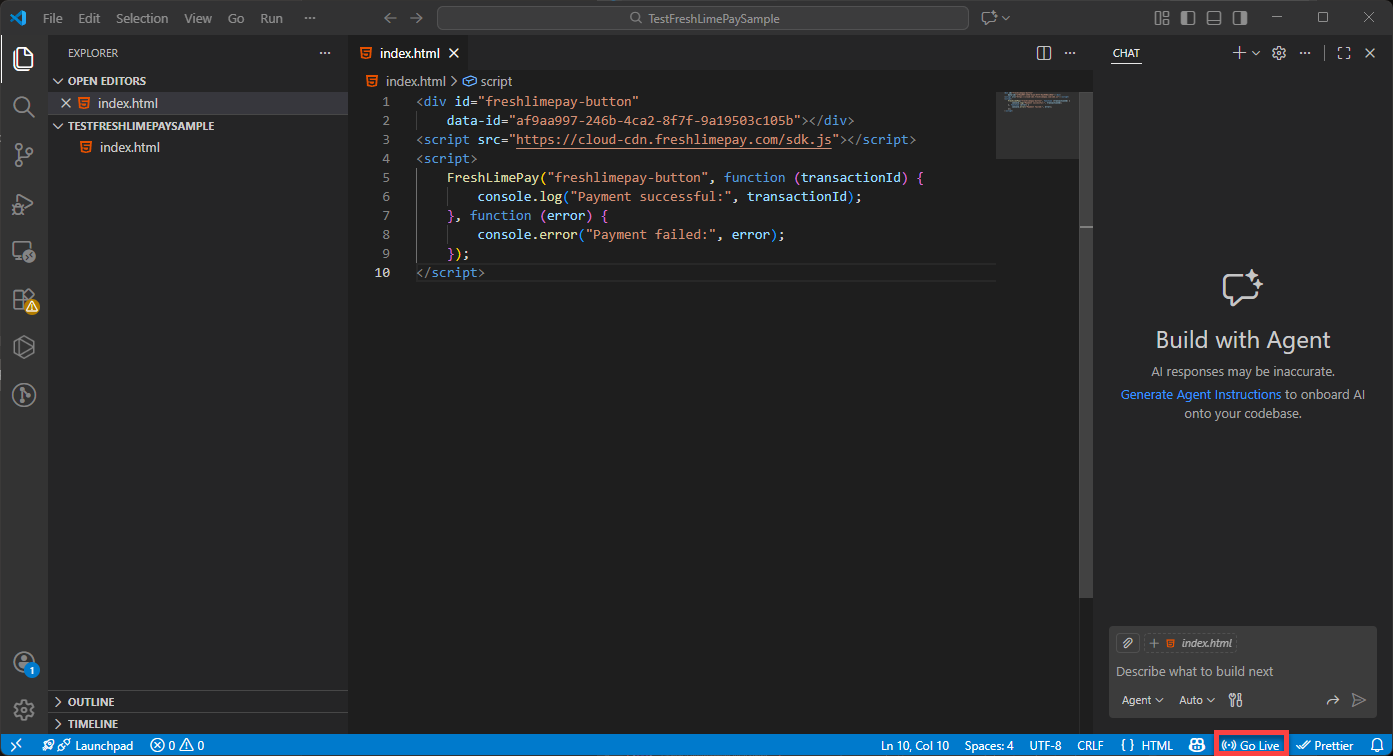This screenshot has width=1393, height=756.
Task: Open the Selection menu
Action: [142, 18]
